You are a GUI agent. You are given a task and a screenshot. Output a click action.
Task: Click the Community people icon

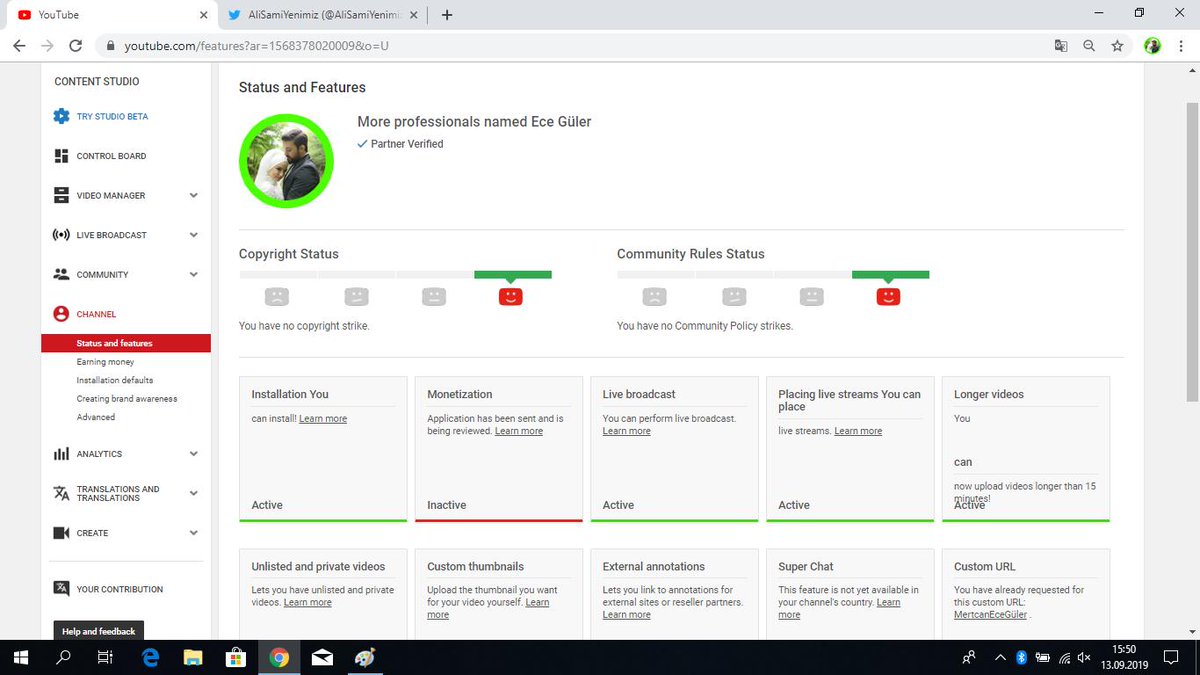61,274
